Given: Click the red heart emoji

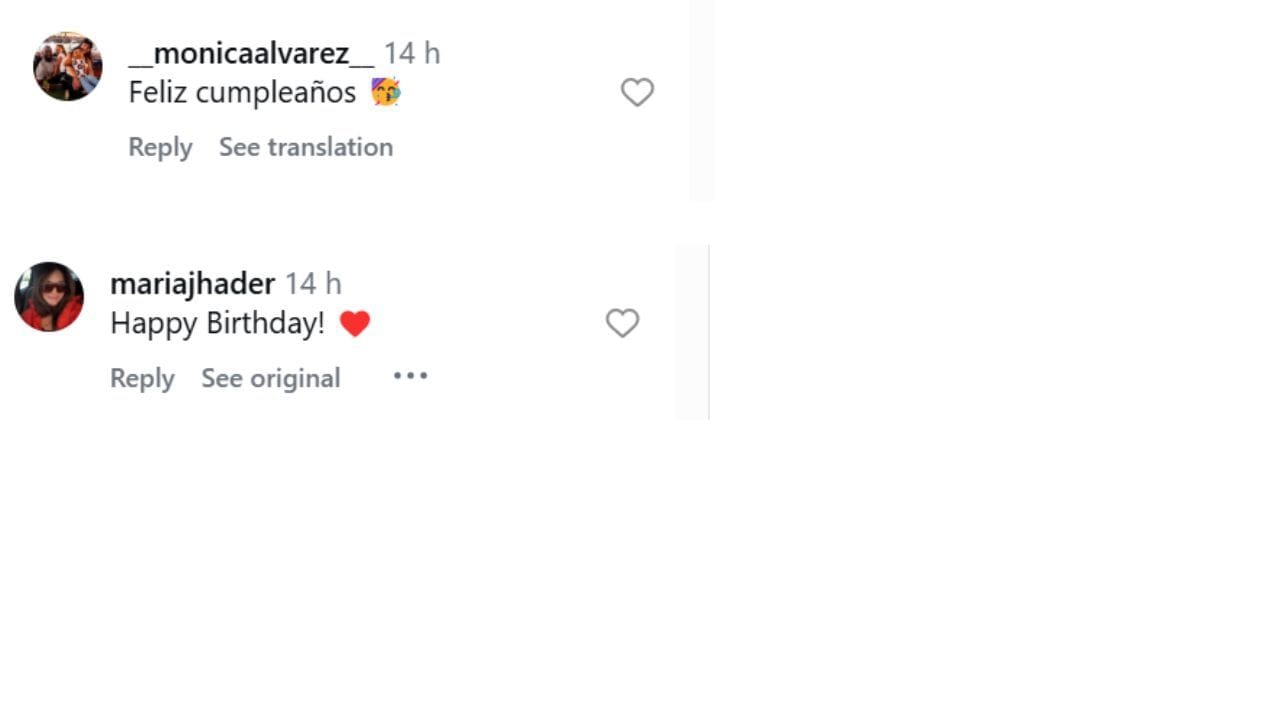Looking at the screenshot, I should click(x=355, y=324).
